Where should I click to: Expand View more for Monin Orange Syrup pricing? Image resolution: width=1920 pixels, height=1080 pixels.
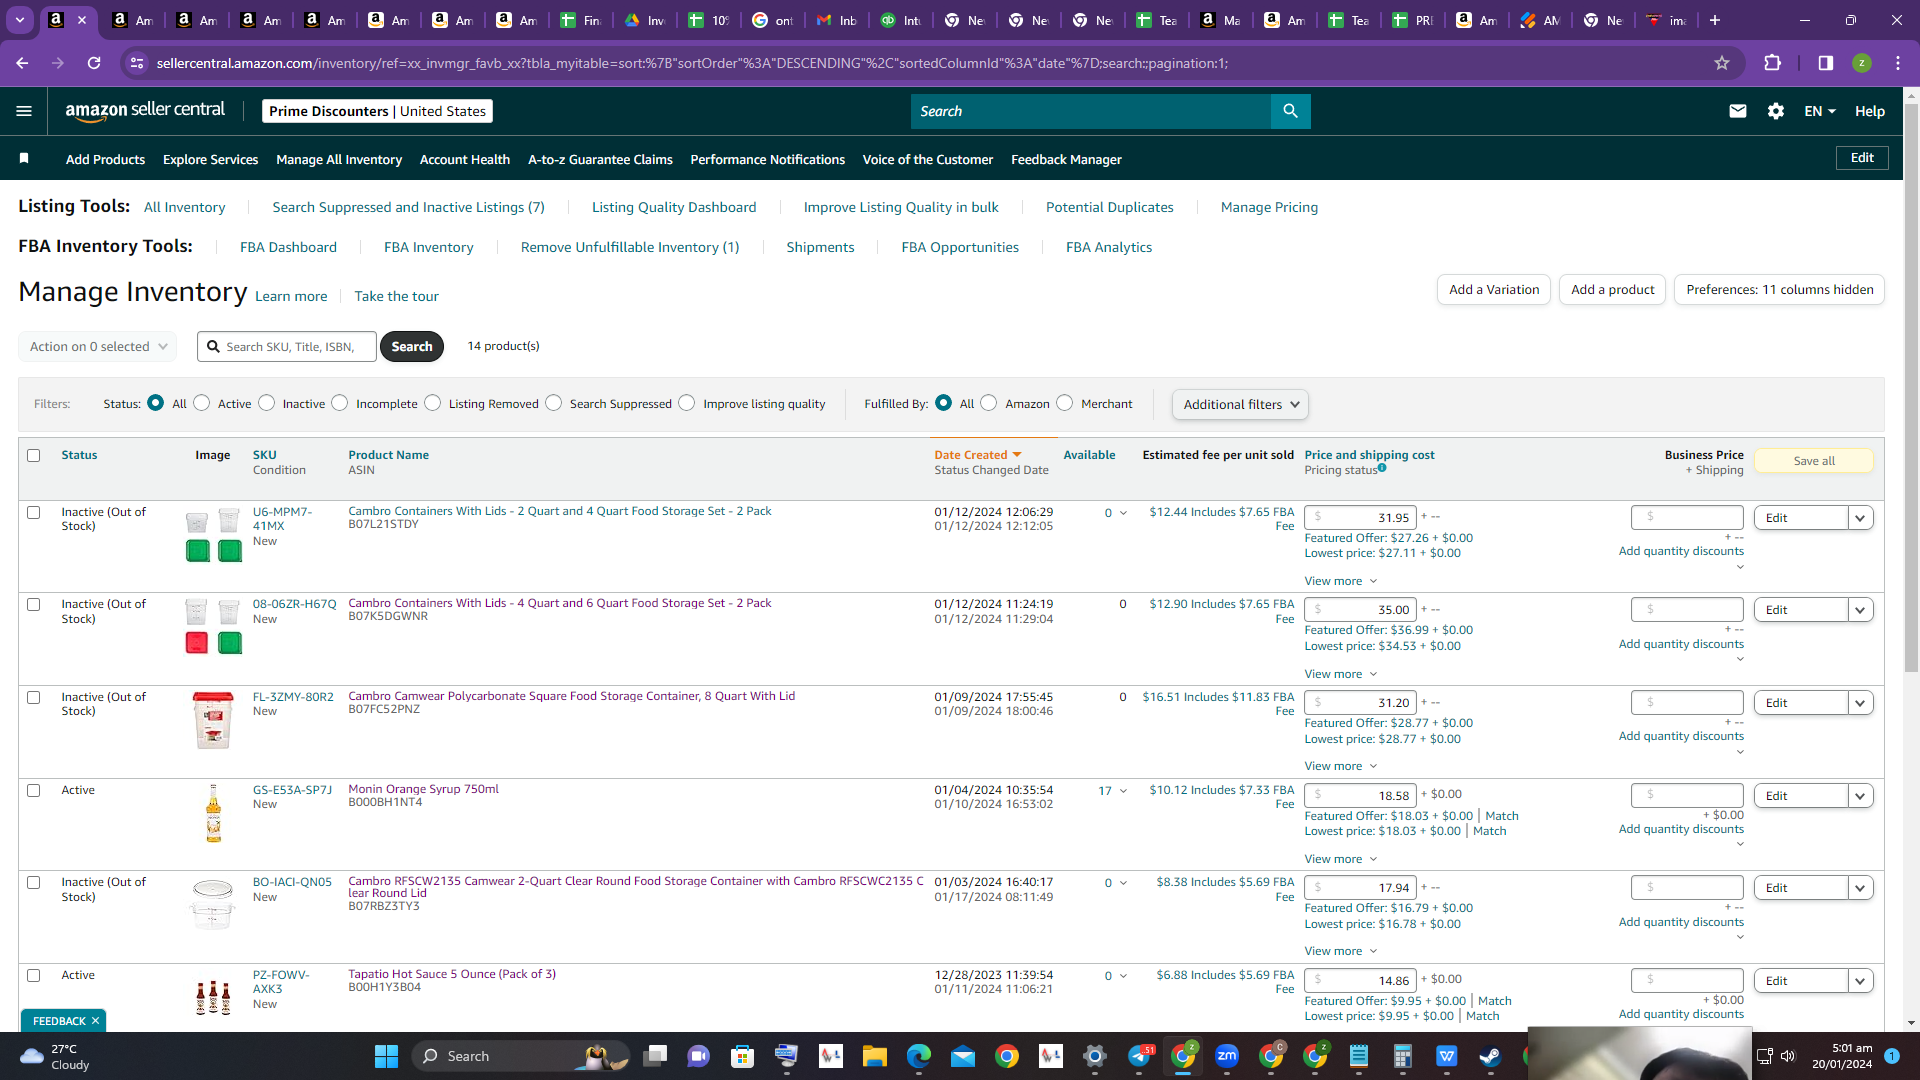(x=1340, y=859)
